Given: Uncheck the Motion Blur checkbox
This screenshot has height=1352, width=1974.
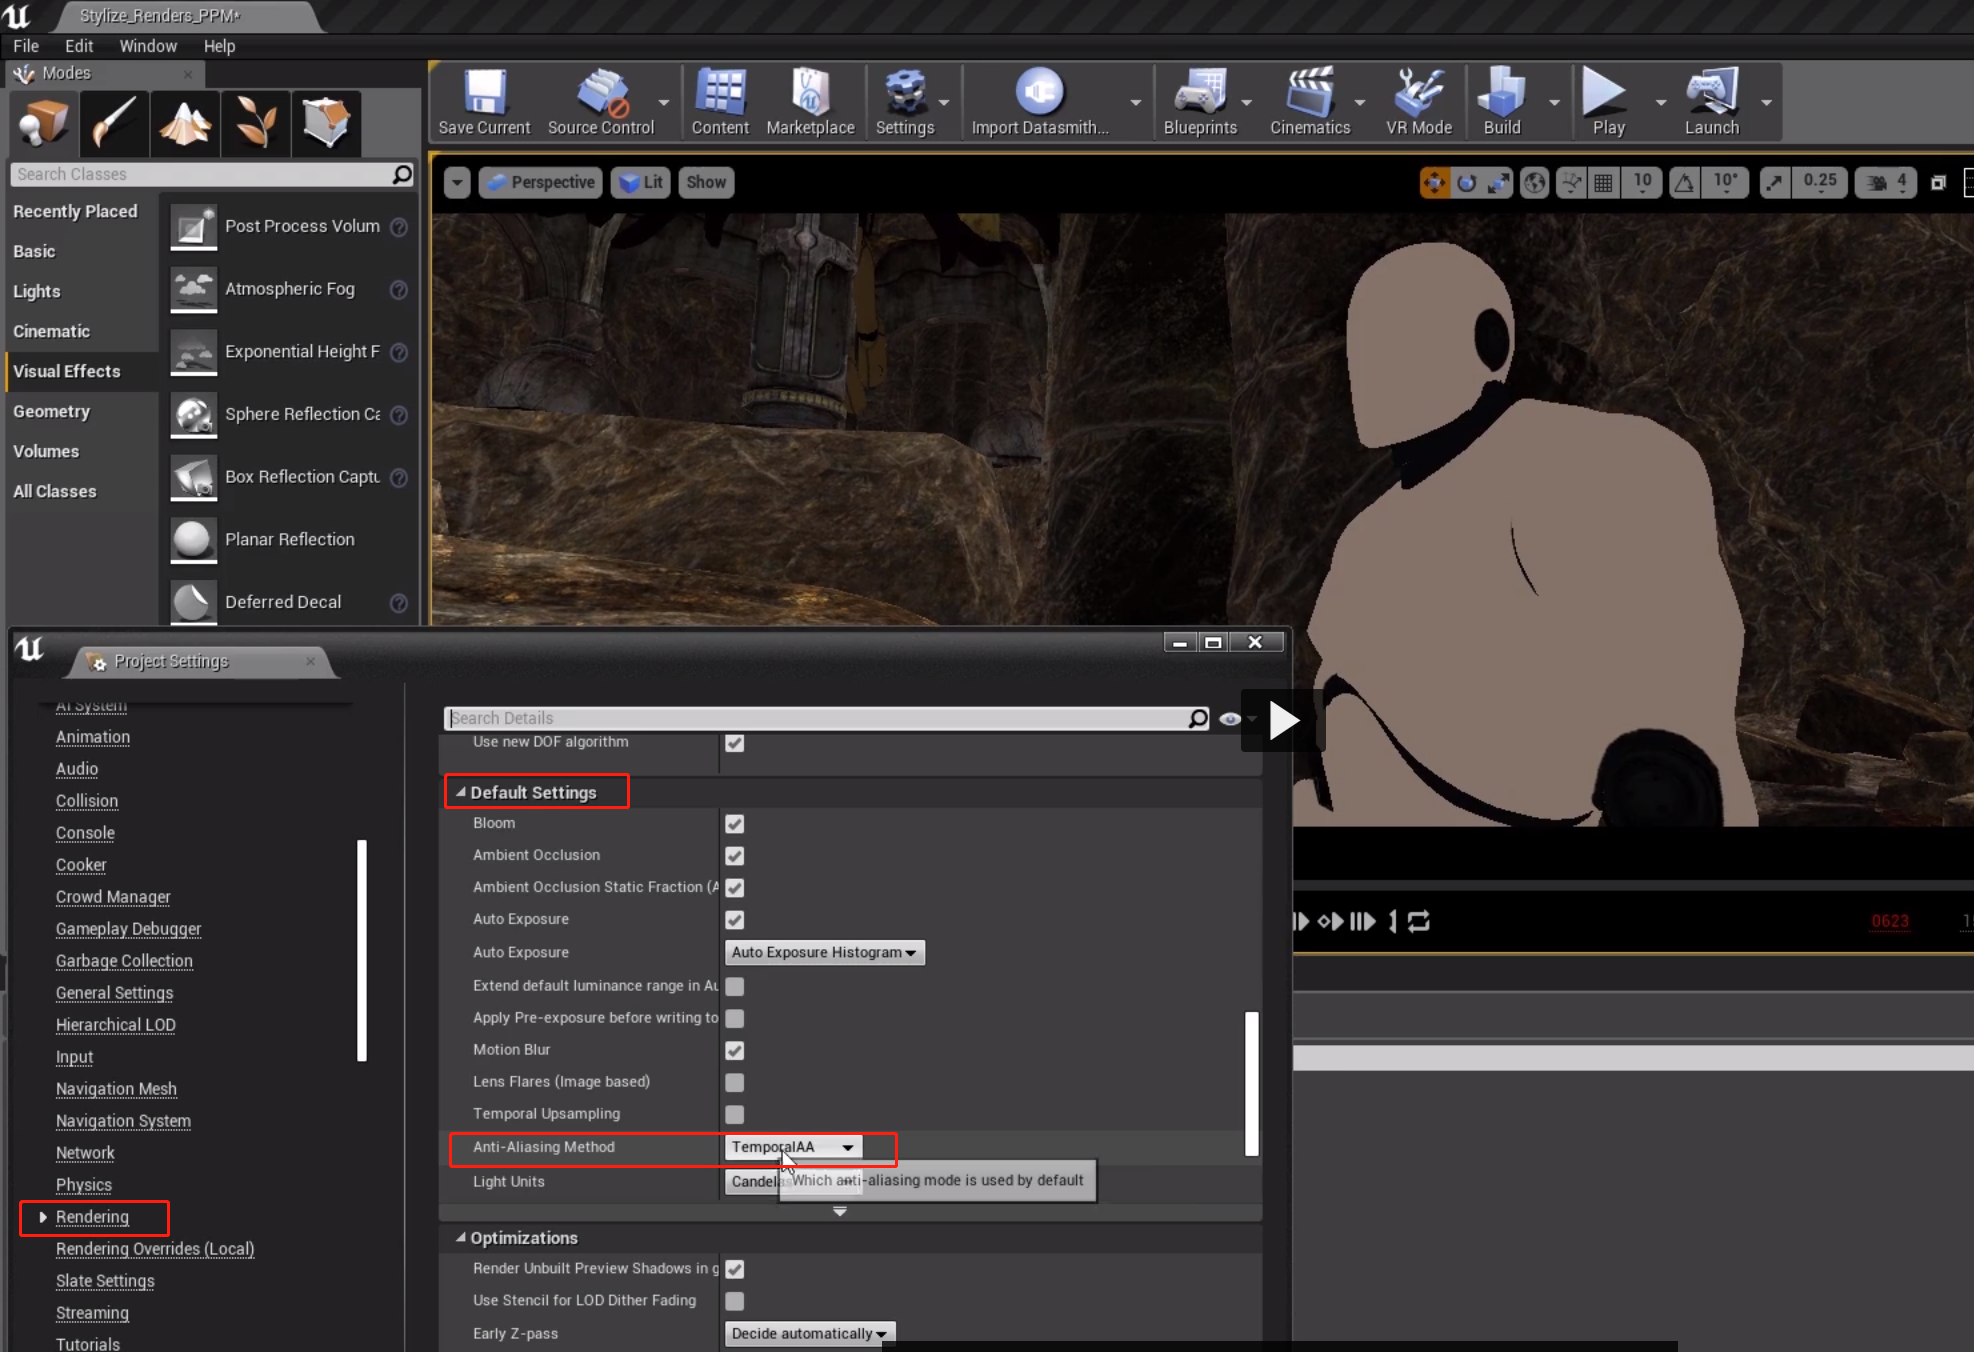Looking at the screenshot, I should click(735, 1050).
